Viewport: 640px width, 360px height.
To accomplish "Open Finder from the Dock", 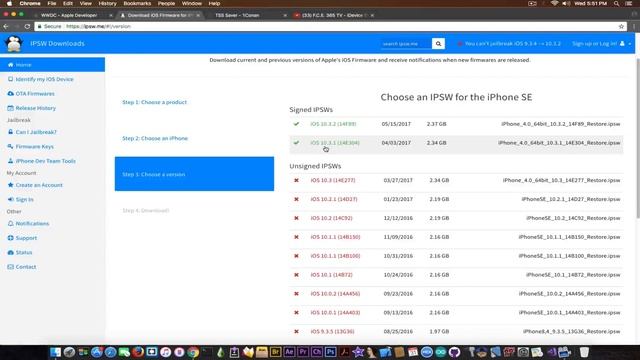I will coord(55,352).
